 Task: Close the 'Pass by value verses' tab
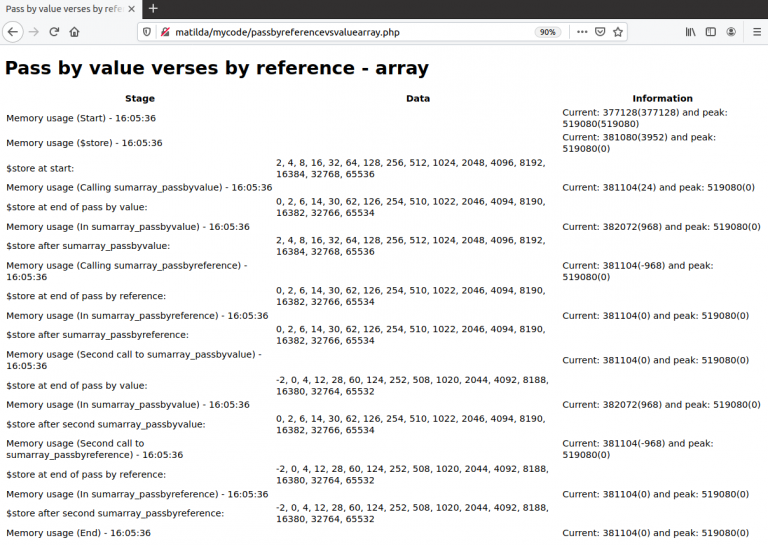pos(131,9)
